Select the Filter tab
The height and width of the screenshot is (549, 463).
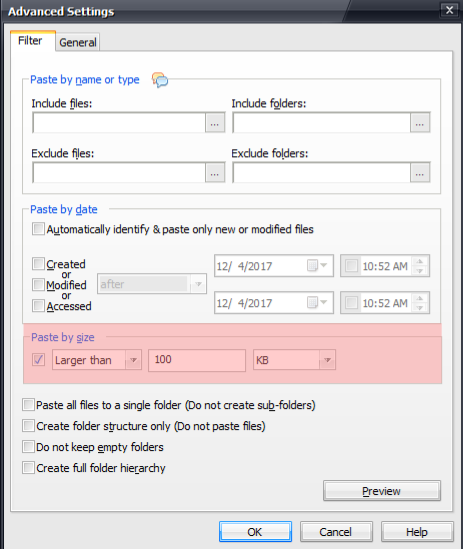click(32, 41)
